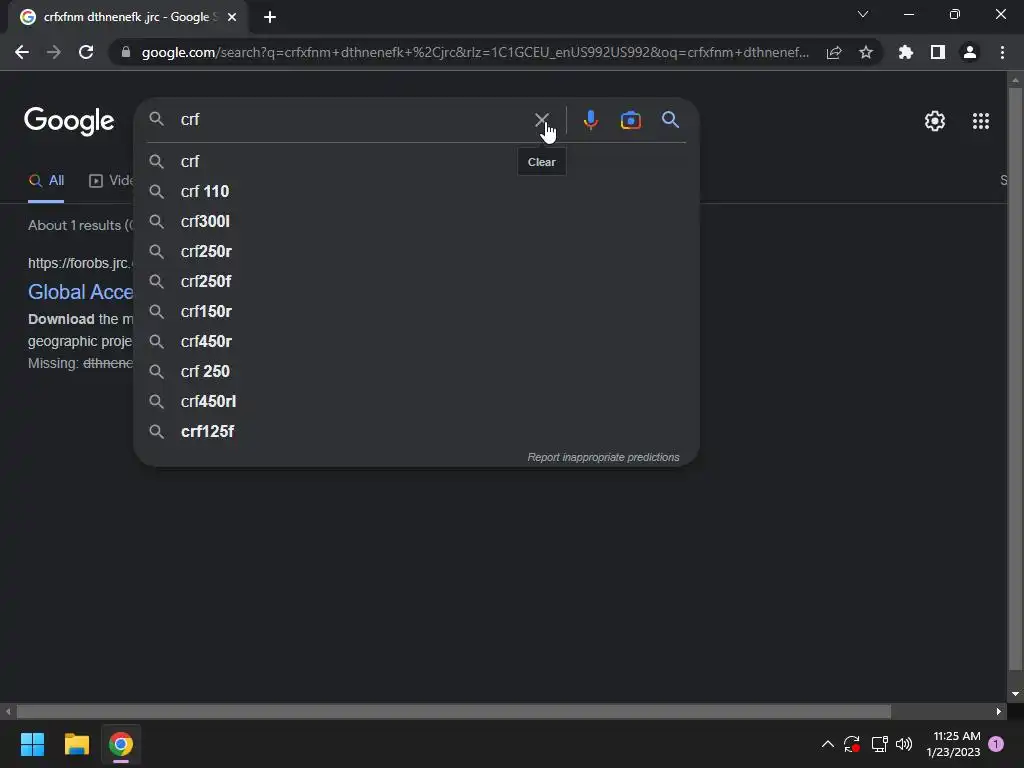Image resolution: width=1024 pixels, height=768 pixels.
Task: Open the Extensions puzzle menu
Action: [906, 52]
